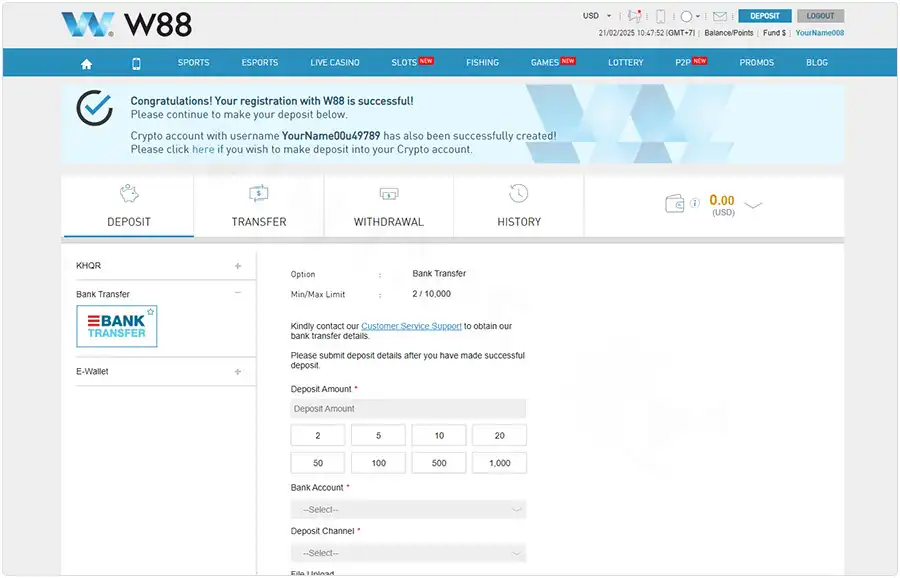Click the home icon in navigation bar

point(86,63)
